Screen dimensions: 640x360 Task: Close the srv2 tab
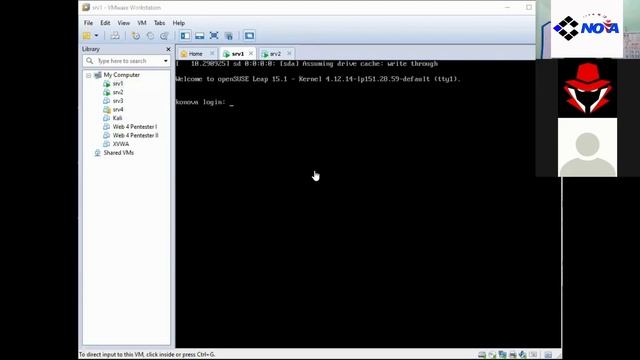click(x=289, y=53)
